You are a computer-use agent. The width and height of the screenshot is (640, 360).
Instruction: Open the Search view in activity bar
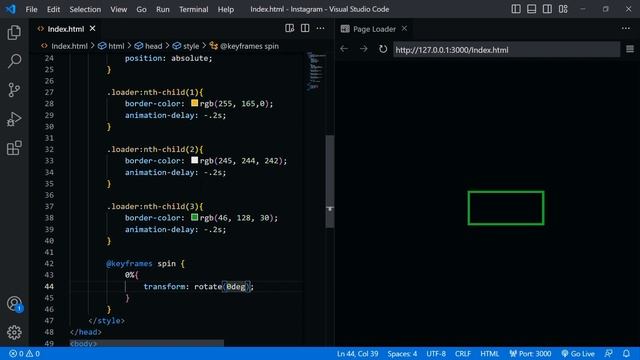14,61
